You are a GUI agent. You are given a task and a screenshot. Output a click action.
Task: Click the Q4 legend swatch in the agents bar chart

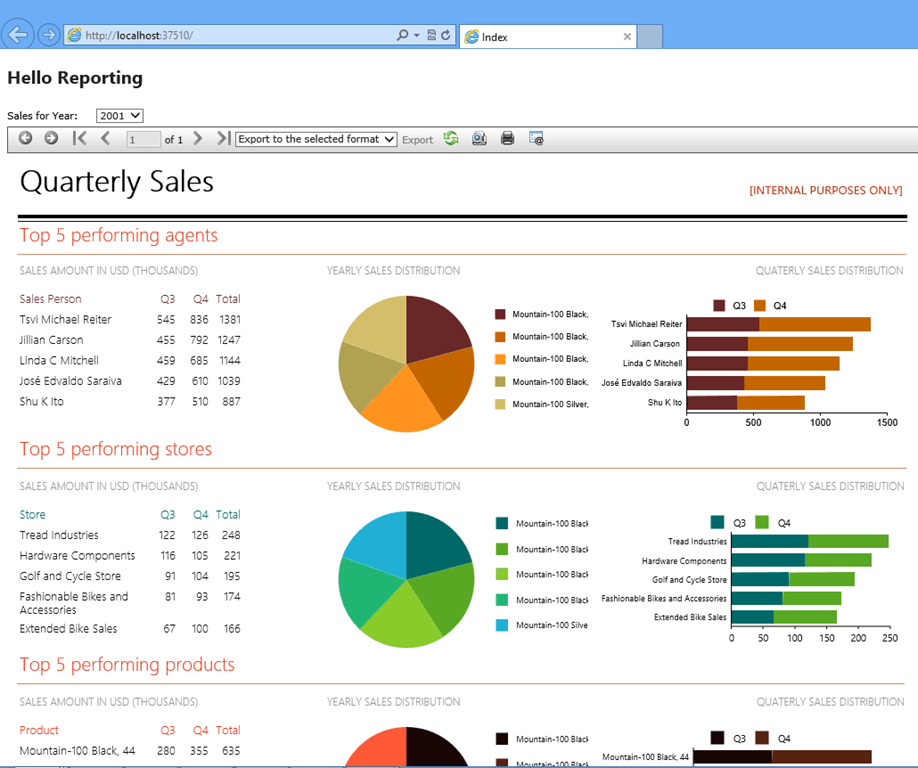[760, 306]
